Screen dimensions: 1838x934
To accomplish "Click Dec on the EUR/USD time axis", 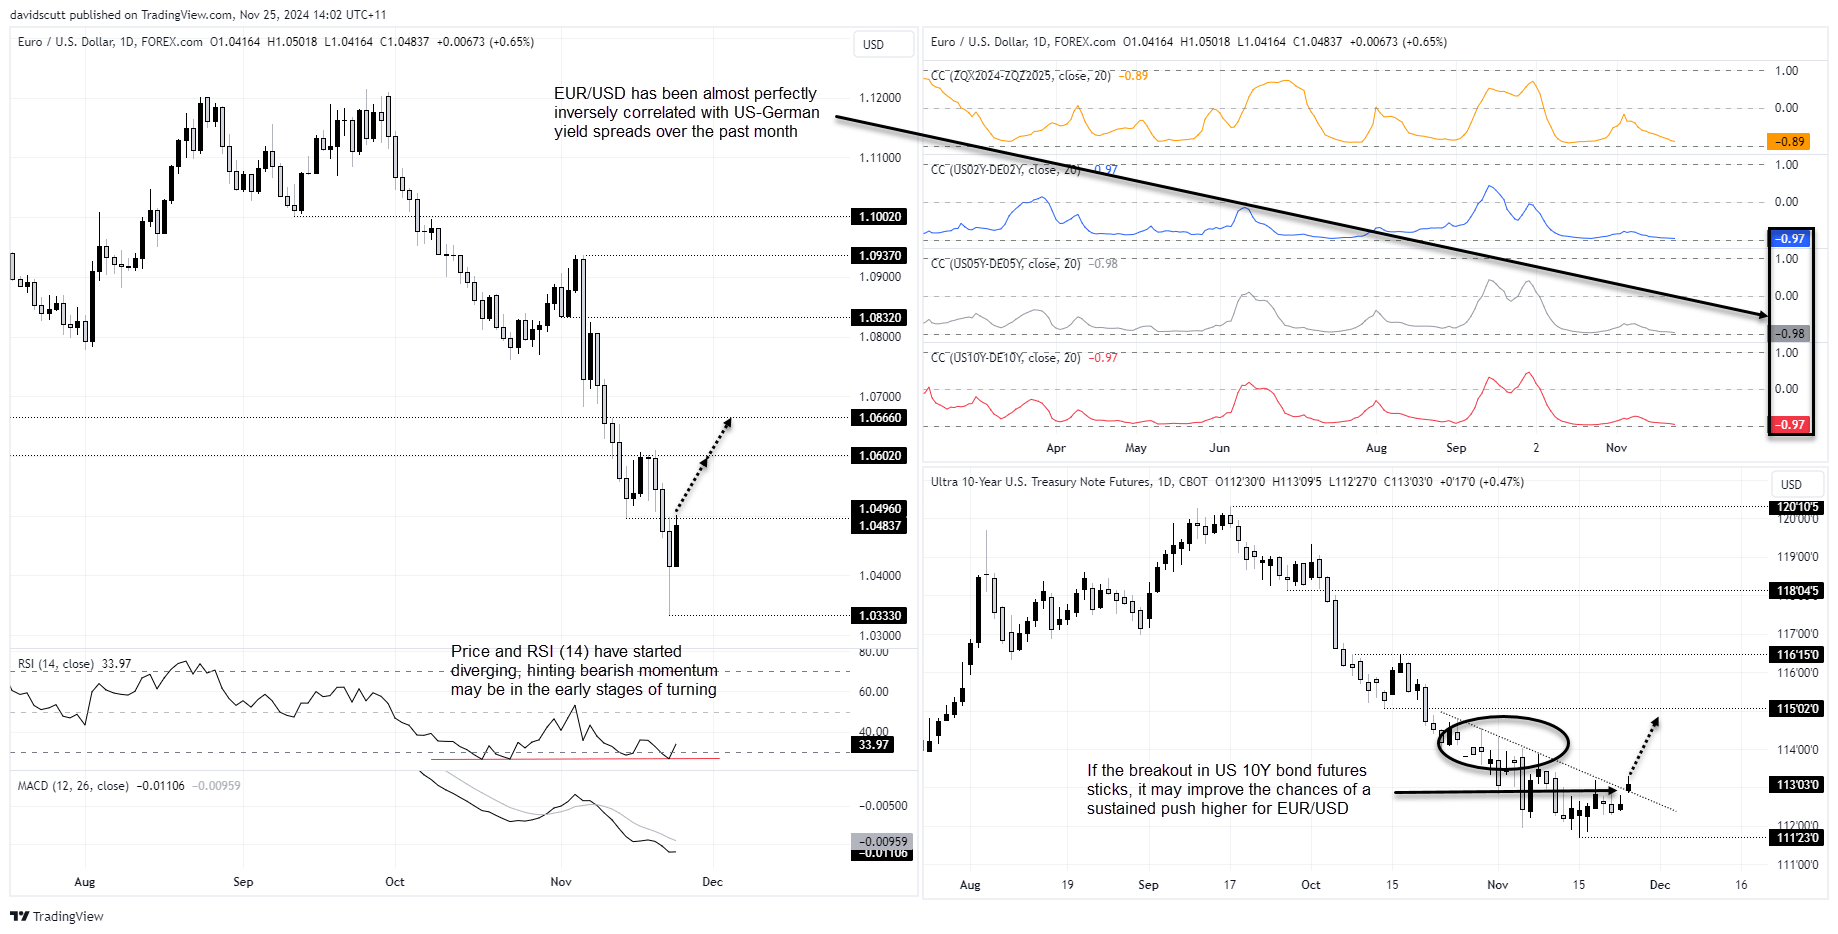I will tap(712, 882).
